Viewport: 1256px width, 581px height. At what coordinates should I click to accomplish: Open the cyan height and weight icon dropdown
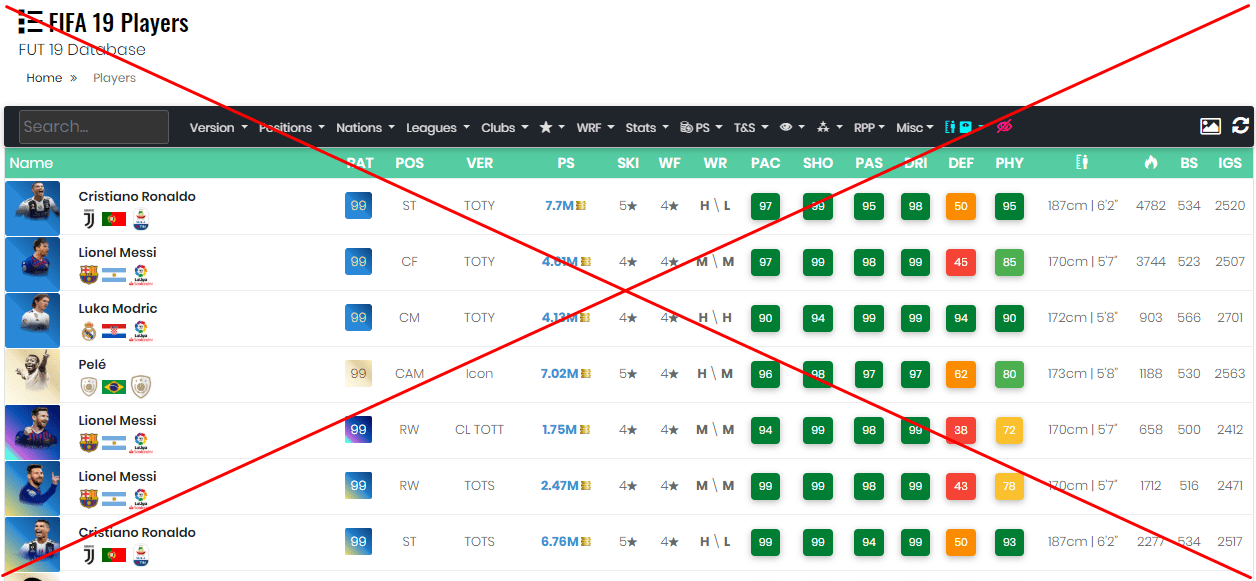click(964, 127)
